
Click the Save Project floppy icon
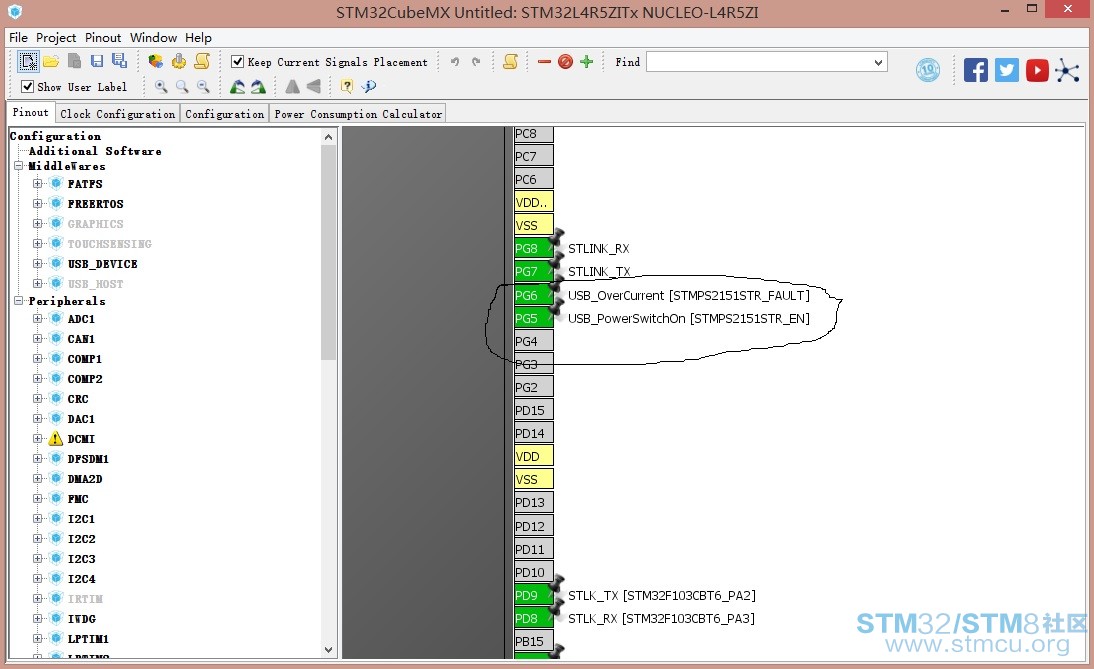[x=97, y=61]
